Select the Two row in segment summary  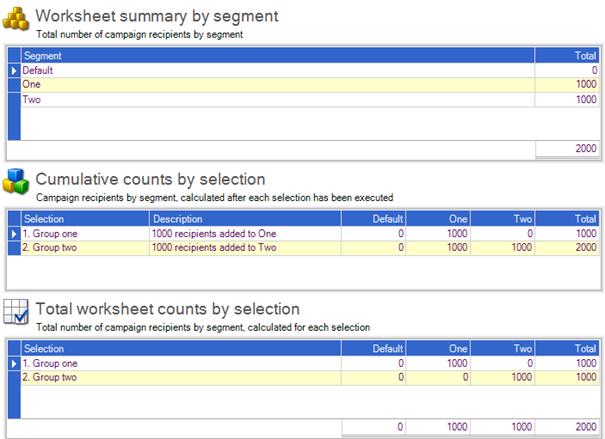310,100
